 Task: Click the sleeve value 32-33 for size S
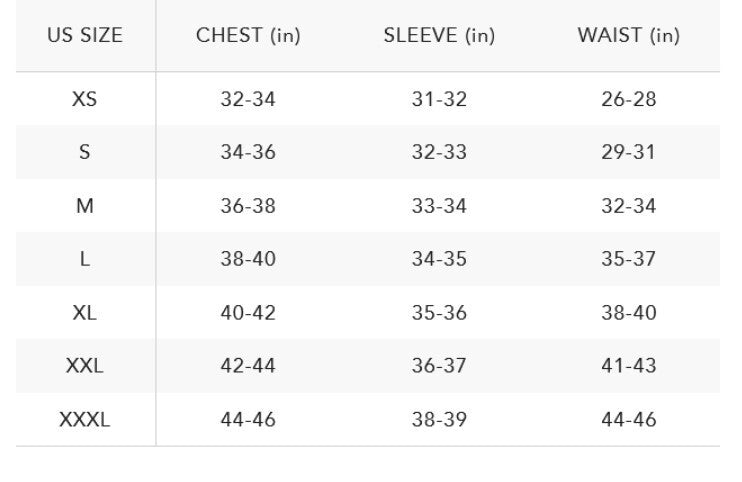439,152
